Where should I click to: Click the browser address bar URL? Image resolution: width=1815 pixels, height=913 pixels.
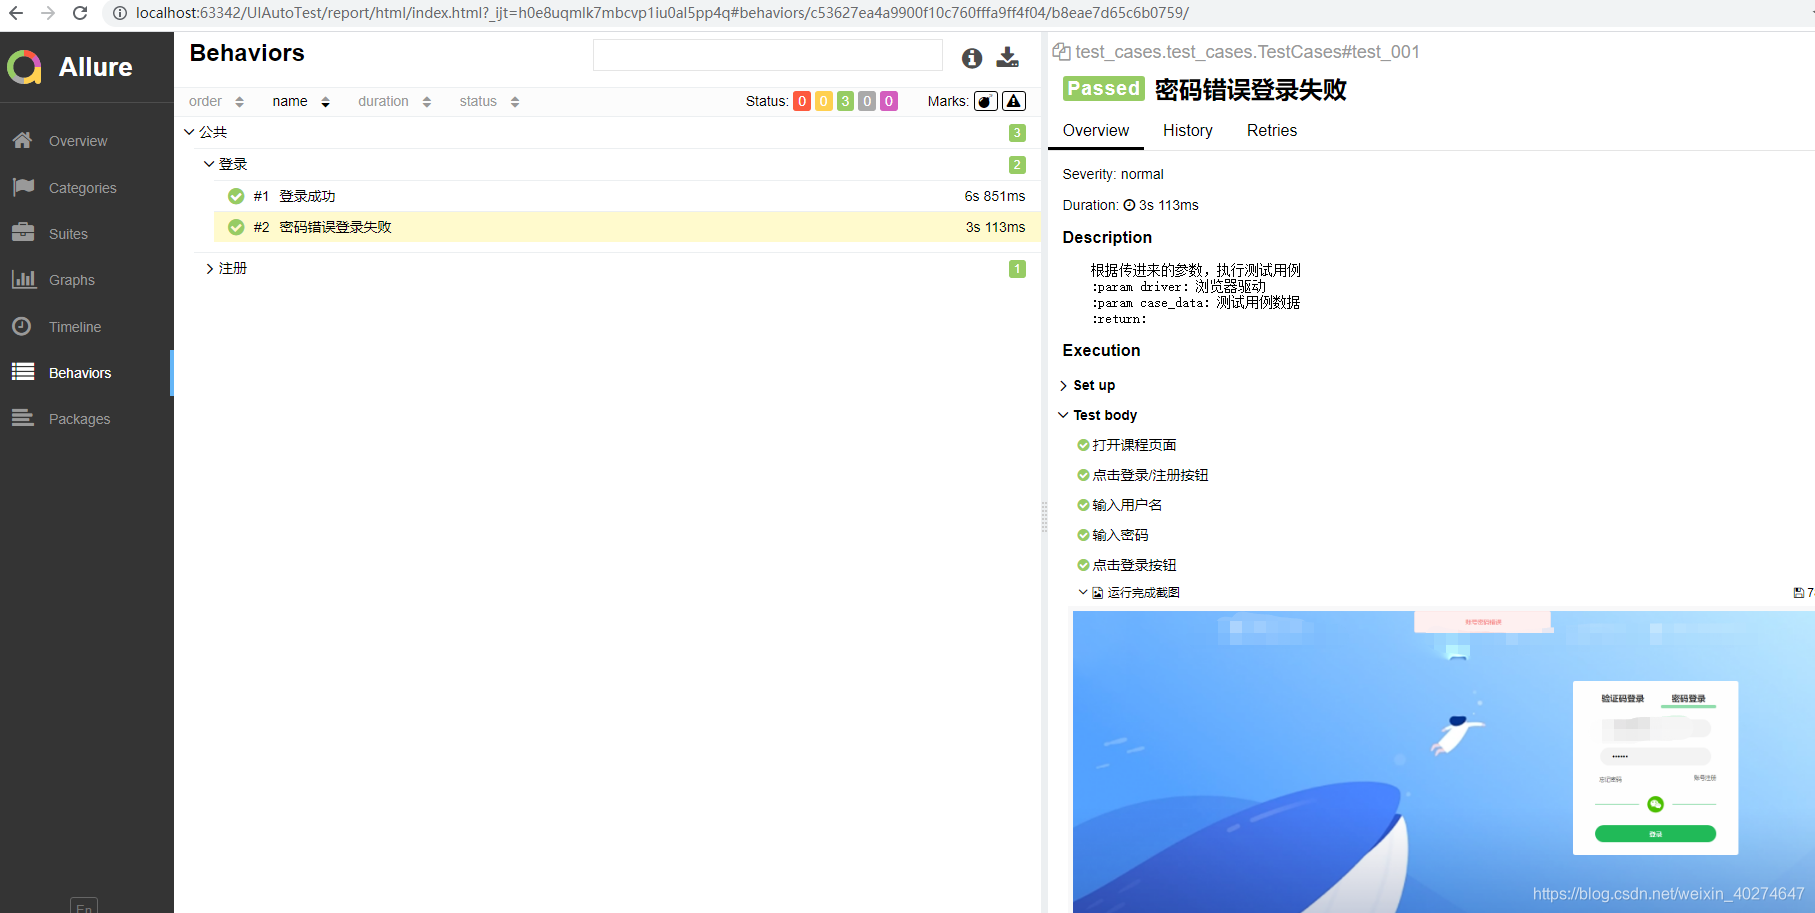[662, 13]
